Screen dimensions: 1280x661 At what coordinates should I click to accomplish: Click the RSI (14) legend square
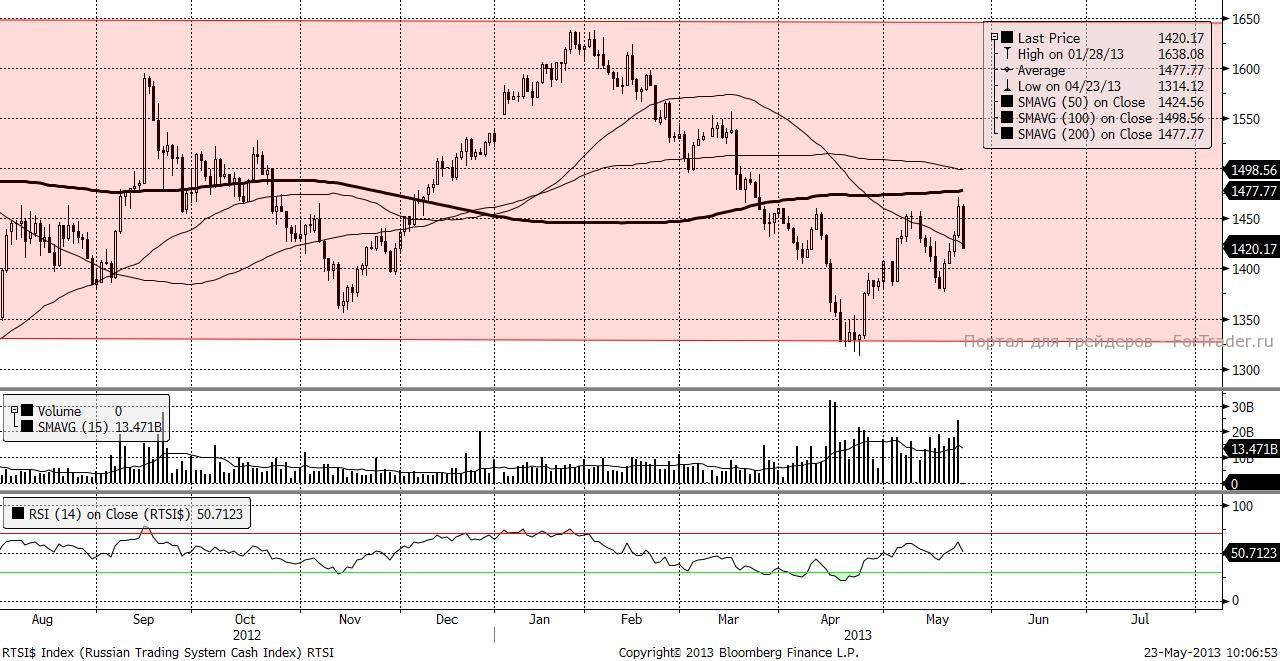point(18,515)
